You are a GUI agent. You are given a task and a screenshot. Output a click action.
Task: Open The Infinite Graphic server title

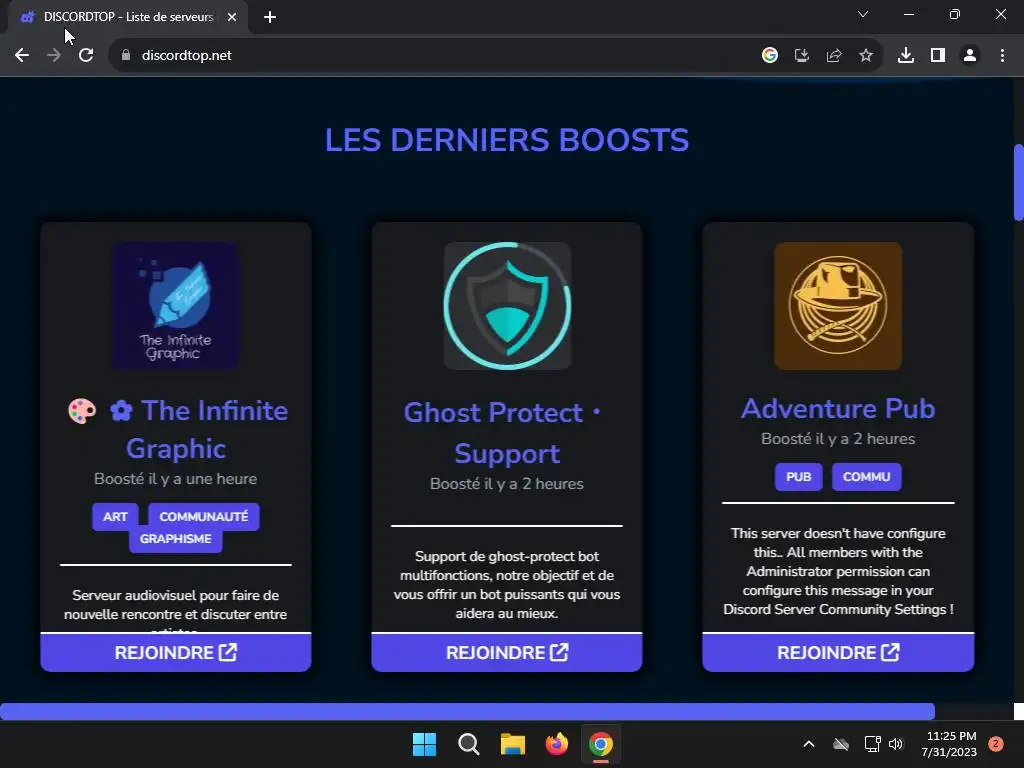click(x=176, y=429)
